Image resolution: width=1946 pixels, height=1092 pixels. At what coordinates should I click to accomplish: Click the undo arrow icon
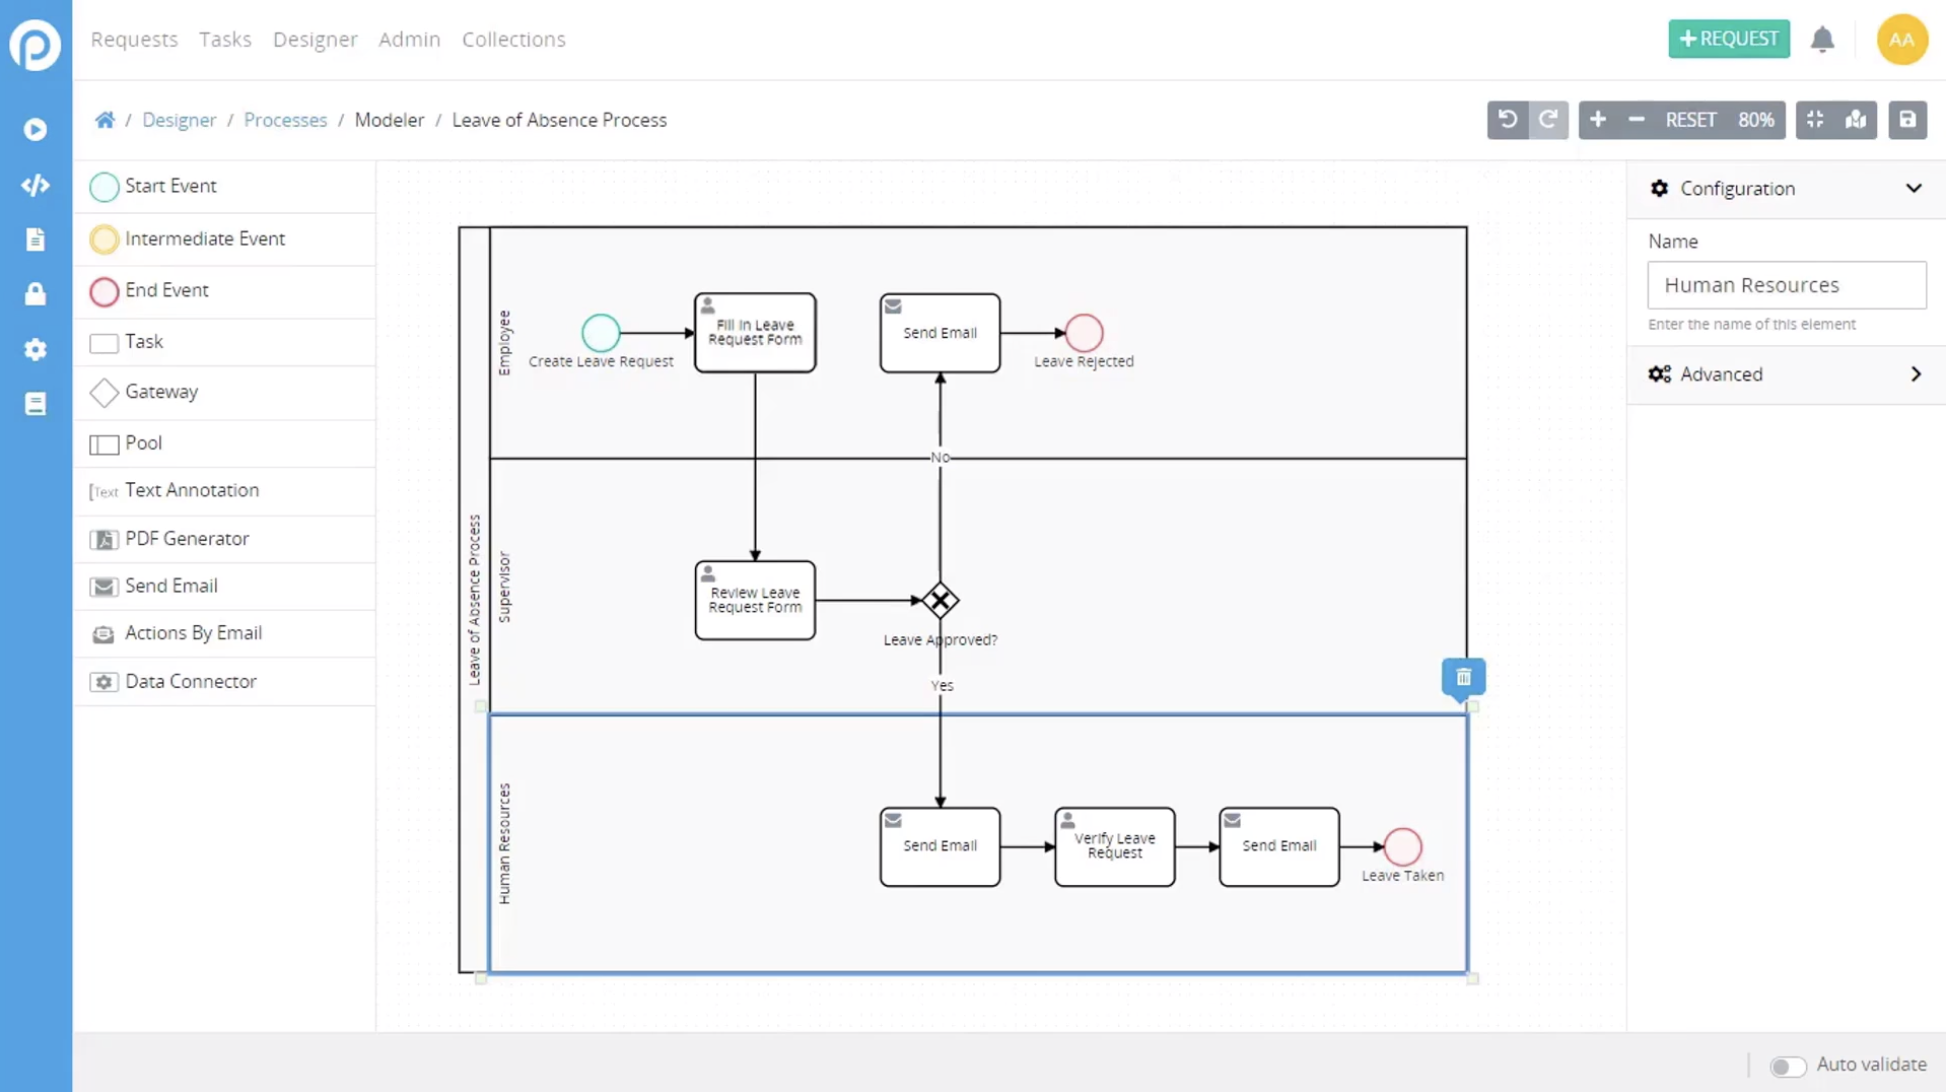click(1506, 119)
